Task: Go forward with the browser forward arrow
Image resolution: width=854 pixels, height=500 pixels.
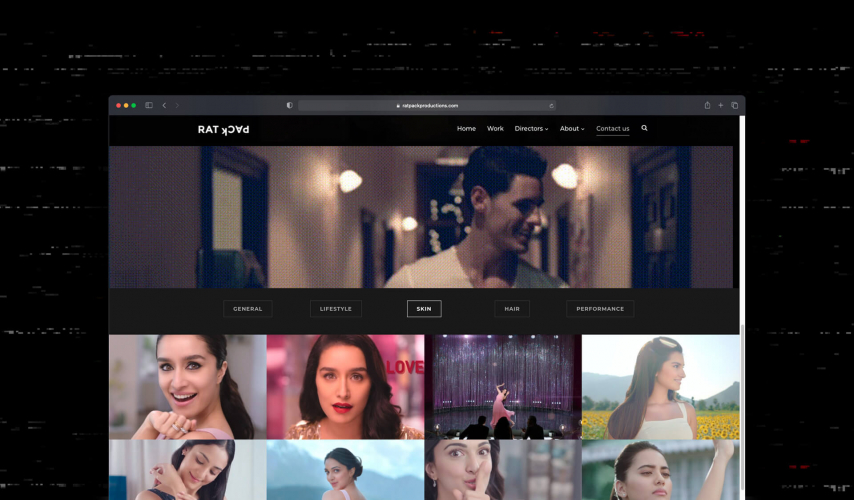Action: pos(177,105)
